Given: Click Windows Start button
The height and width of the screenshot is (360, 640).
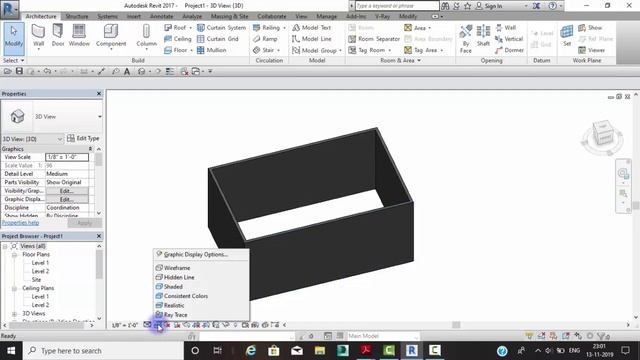Looking at the screenshot, I should point(11,351).
